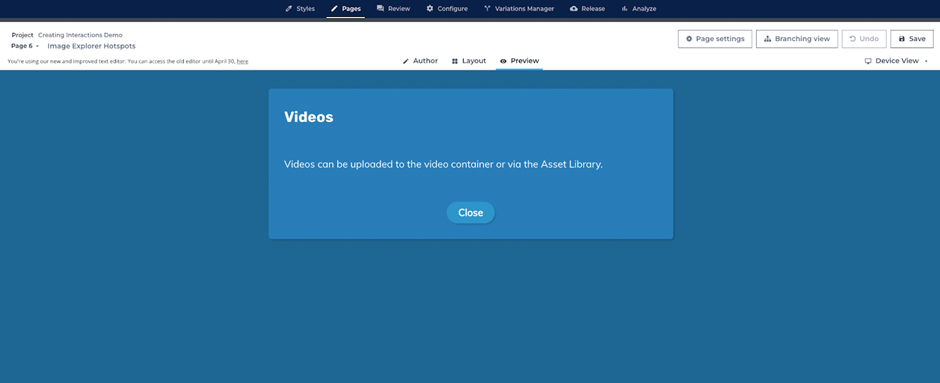Click the Asset Library description text
This screenshot has width=940, height=383.
point(443,164)
